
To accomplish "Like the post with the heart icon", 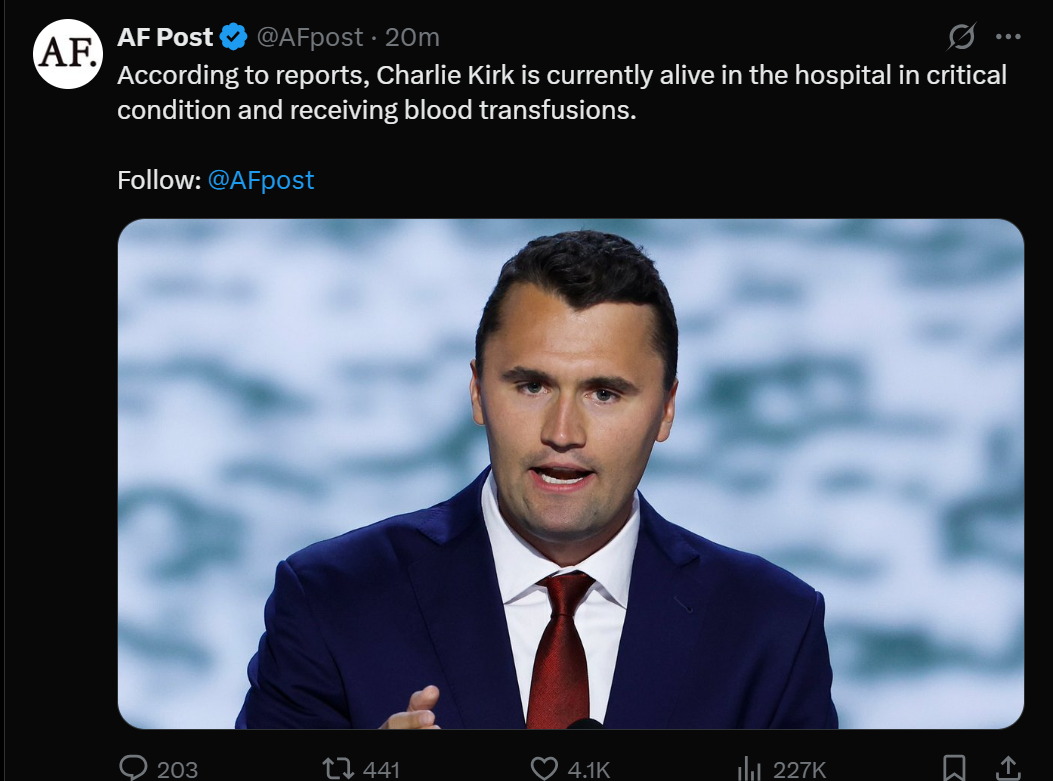I will [x=543, y=767].
